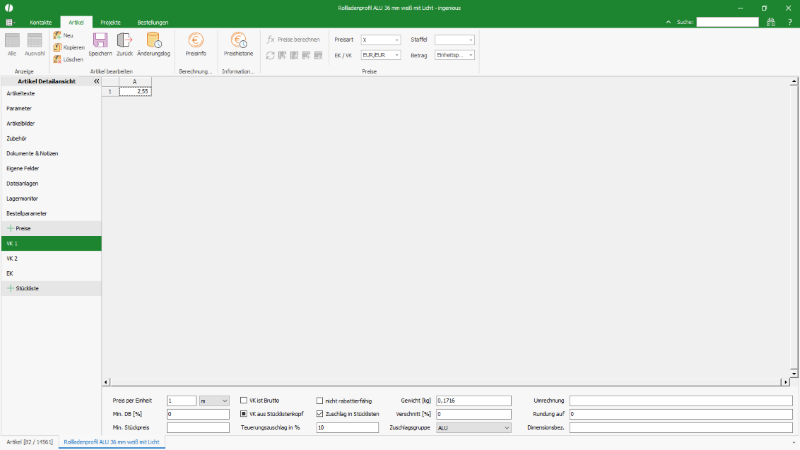Select grid cell with value 2,55
The image size is (800, 450).
(135, 91)
